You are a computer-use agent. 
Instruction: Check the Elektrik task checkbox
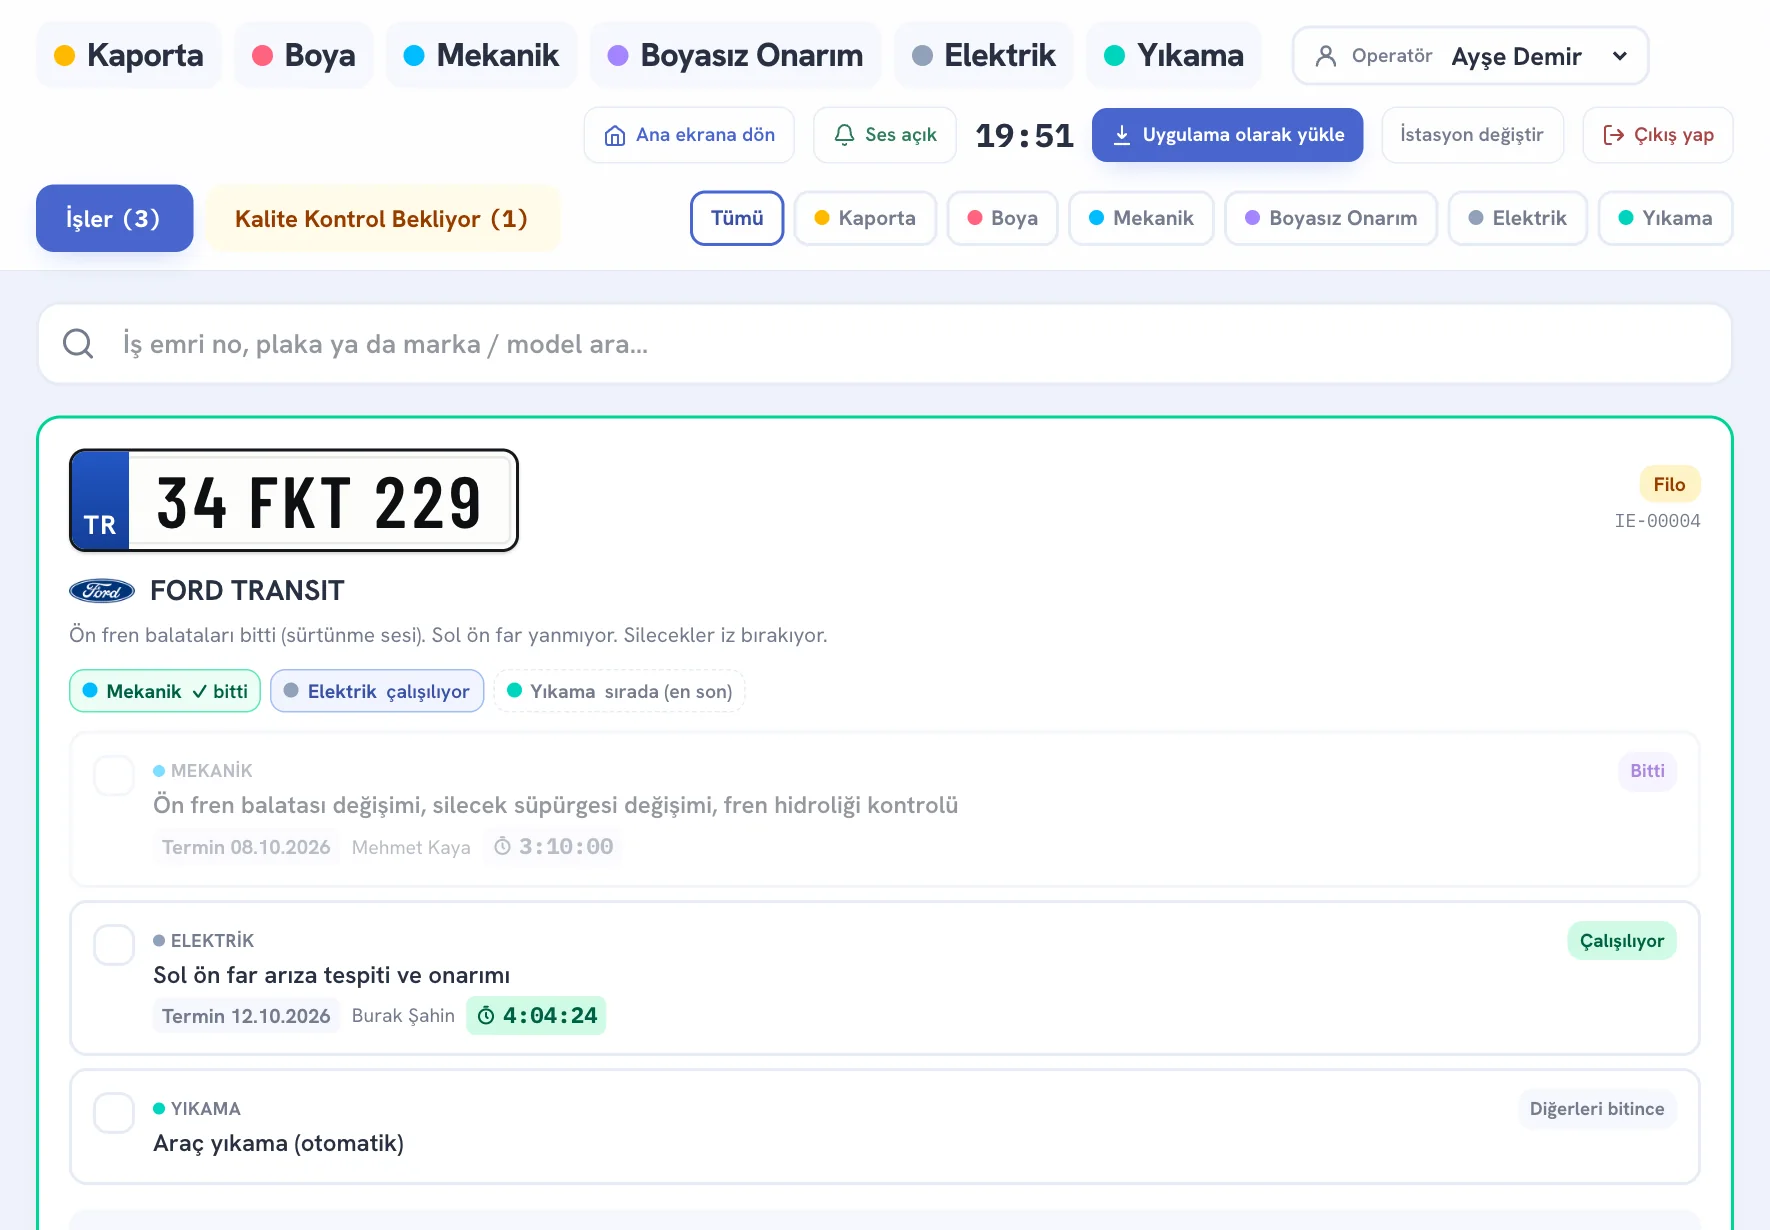coord(114,945)
